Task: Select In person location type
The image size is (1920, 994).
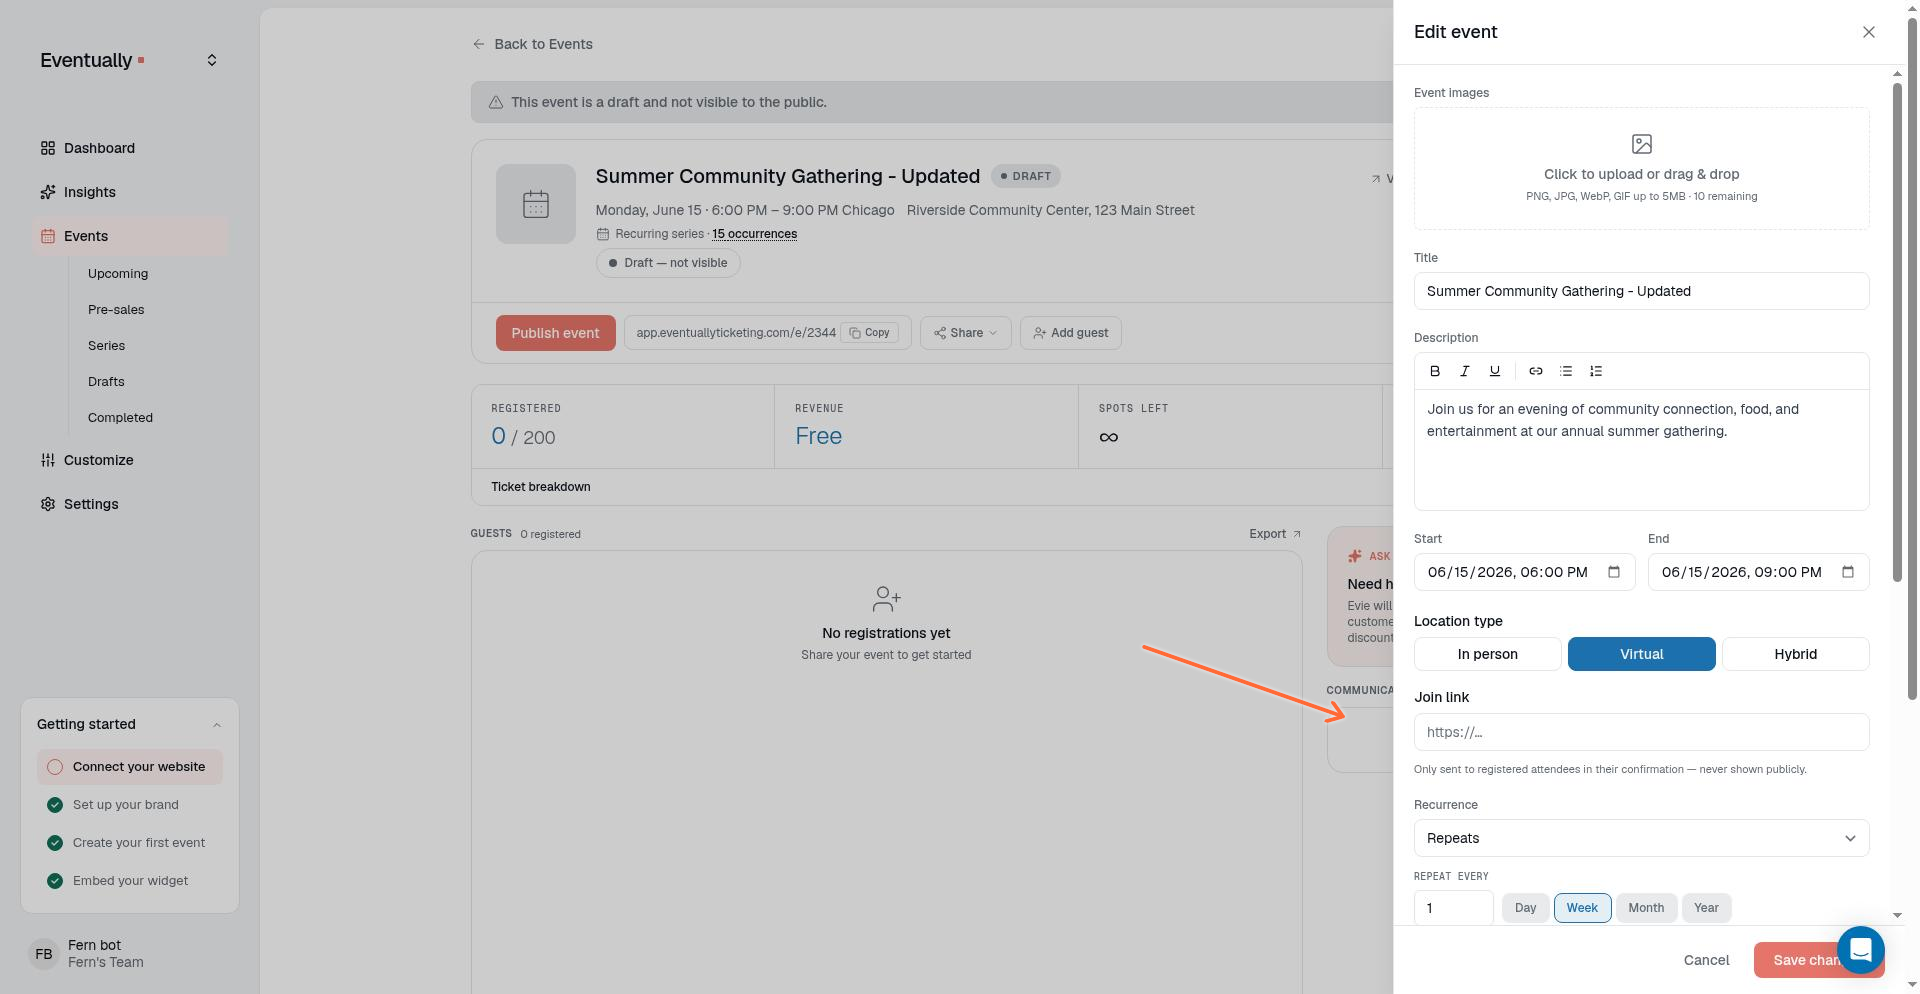Action: tap(1488, 654)
